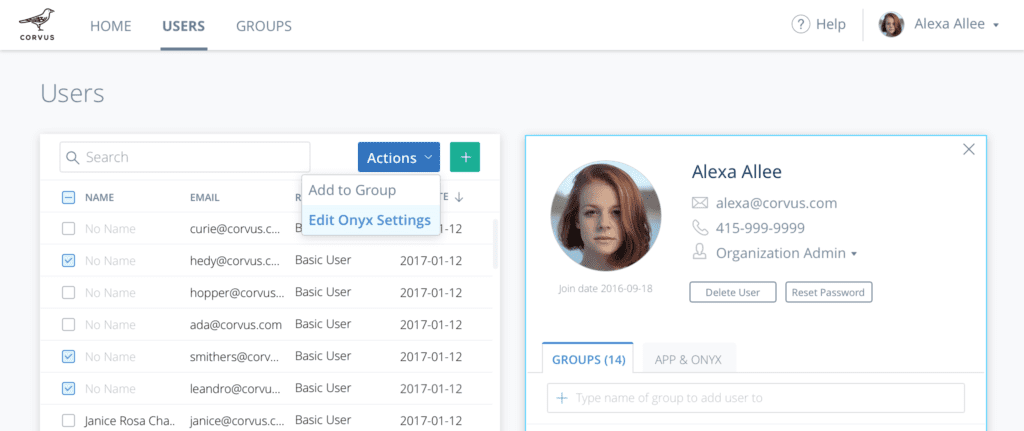Click the Reset Password button
Image resolution: width=1024 pixels, height=431 pixels.
click(x=828, y=293)
